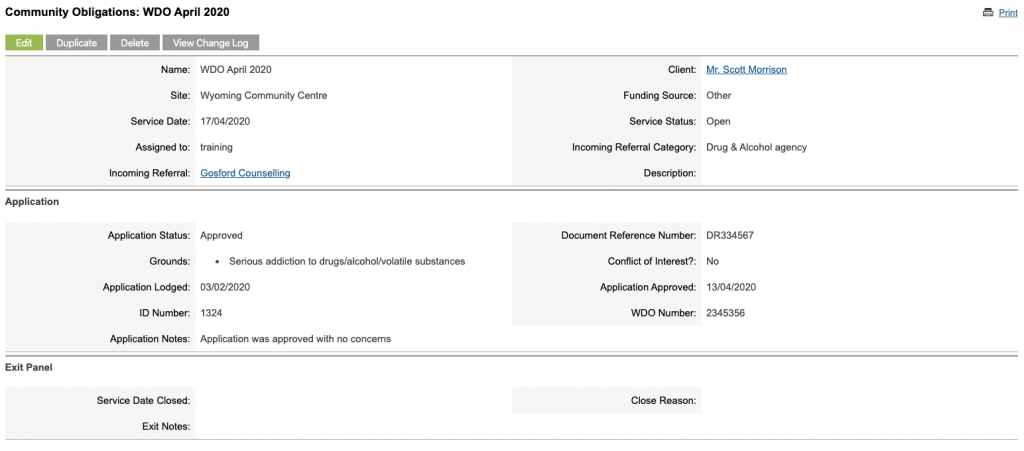The width and height of the screenshot is (1024, 451).
Task: Click the page title WDO April 2020
Action: pyautogui.click(x=117, y=12)
